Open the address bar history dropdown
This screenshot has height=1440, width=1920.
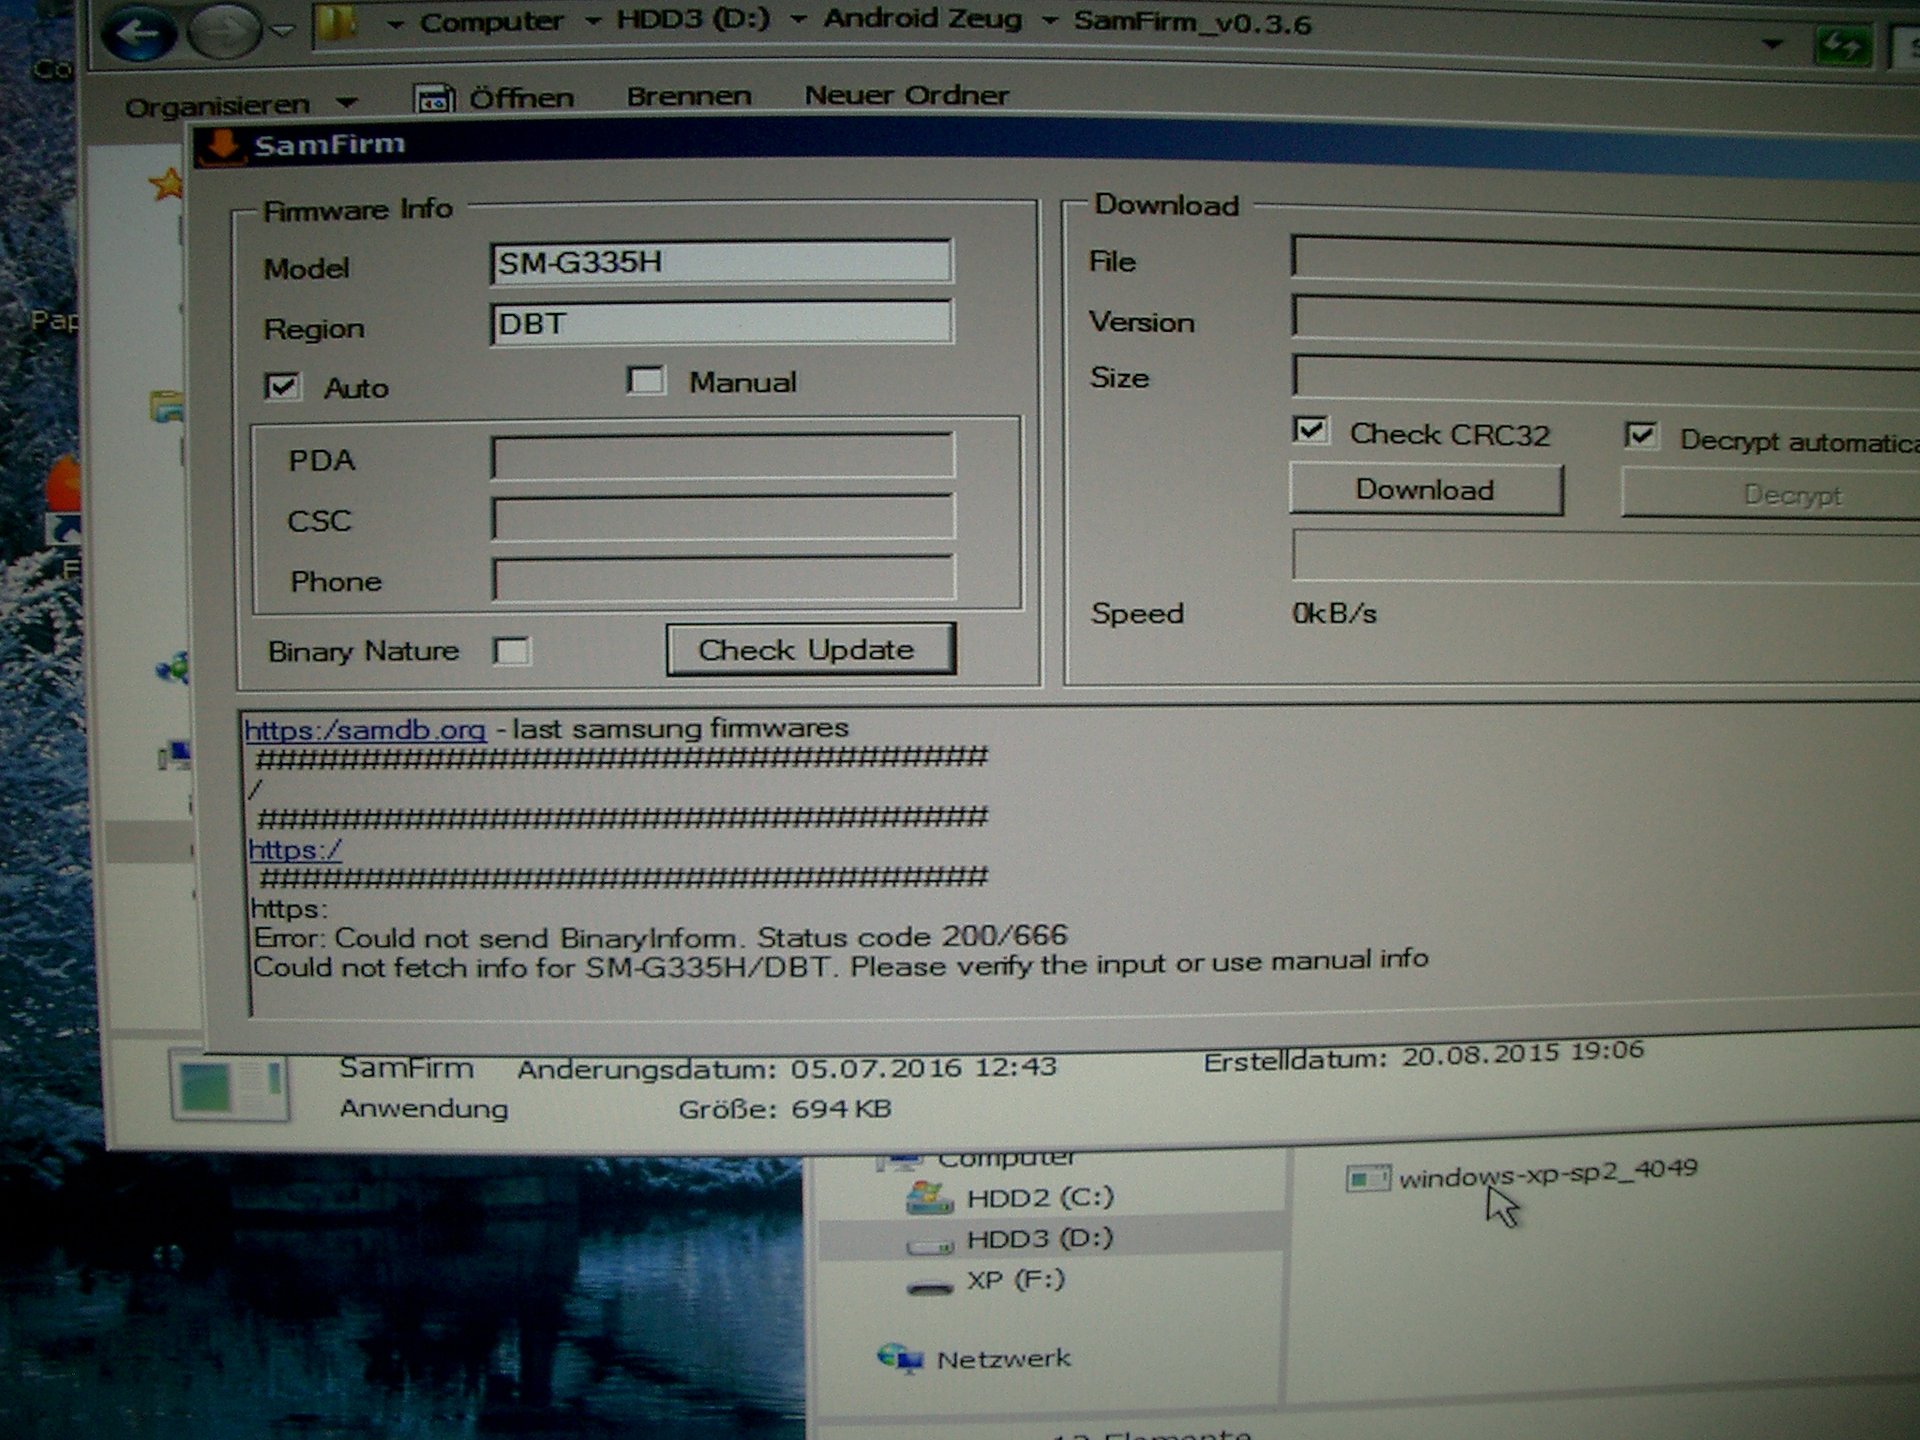(x=1772, y=44)
